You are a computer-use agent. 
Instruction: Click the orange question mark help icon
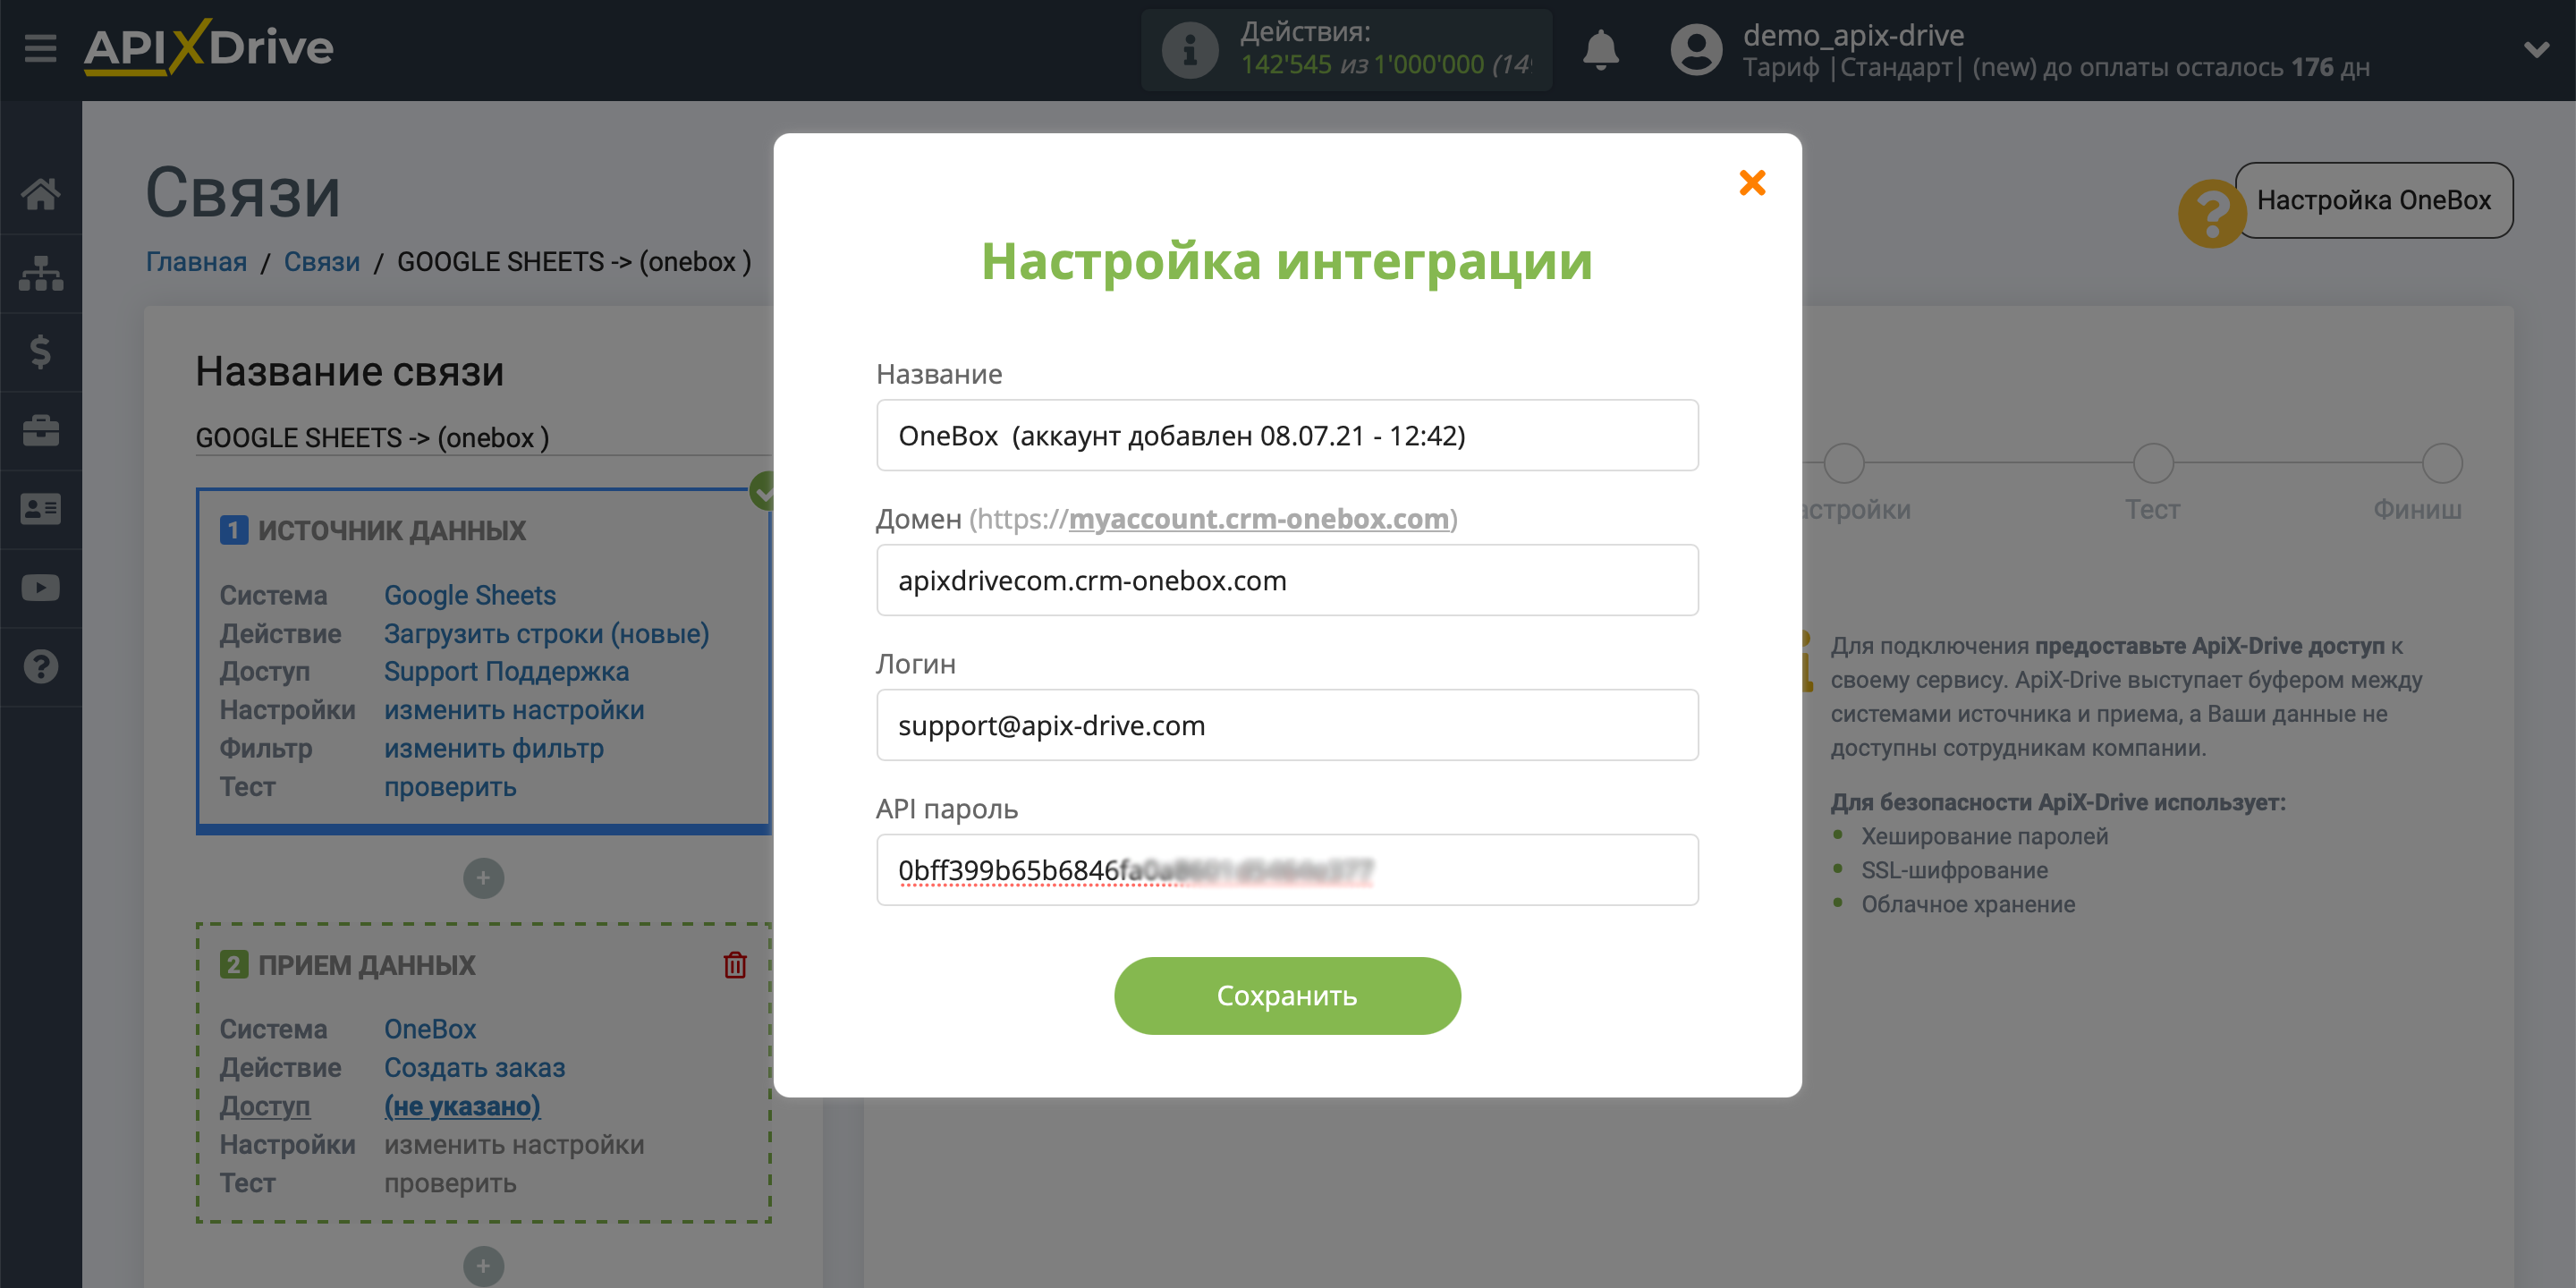coord(2211,213)
